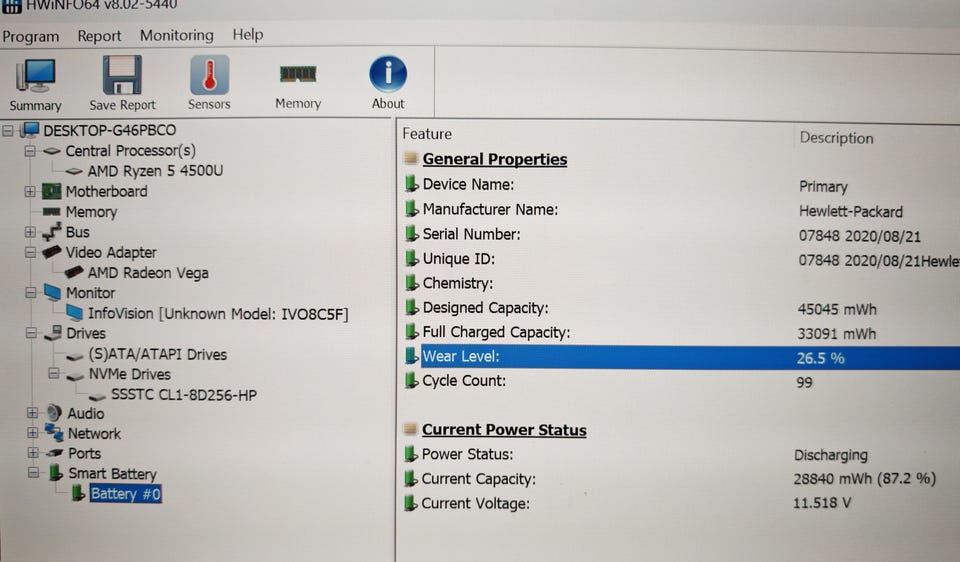Click the 33091 mWh value
Screen dimensions: 960x562
836,334
